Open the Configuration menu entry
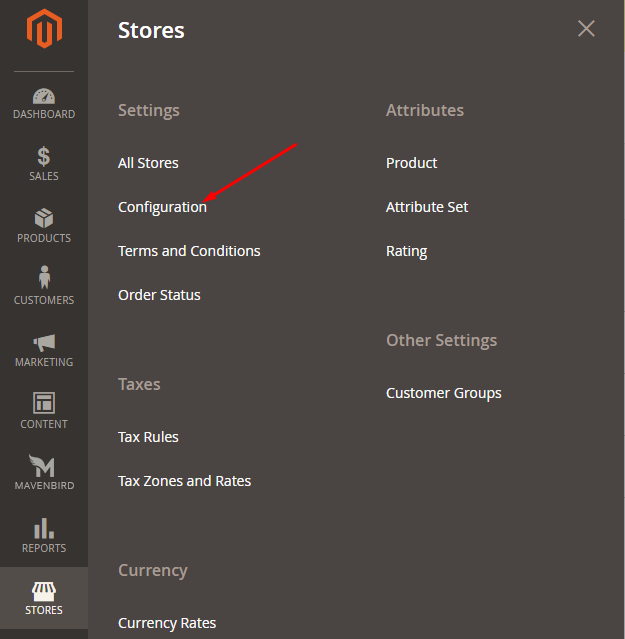The image size is (625, 639). click(162, 207)
